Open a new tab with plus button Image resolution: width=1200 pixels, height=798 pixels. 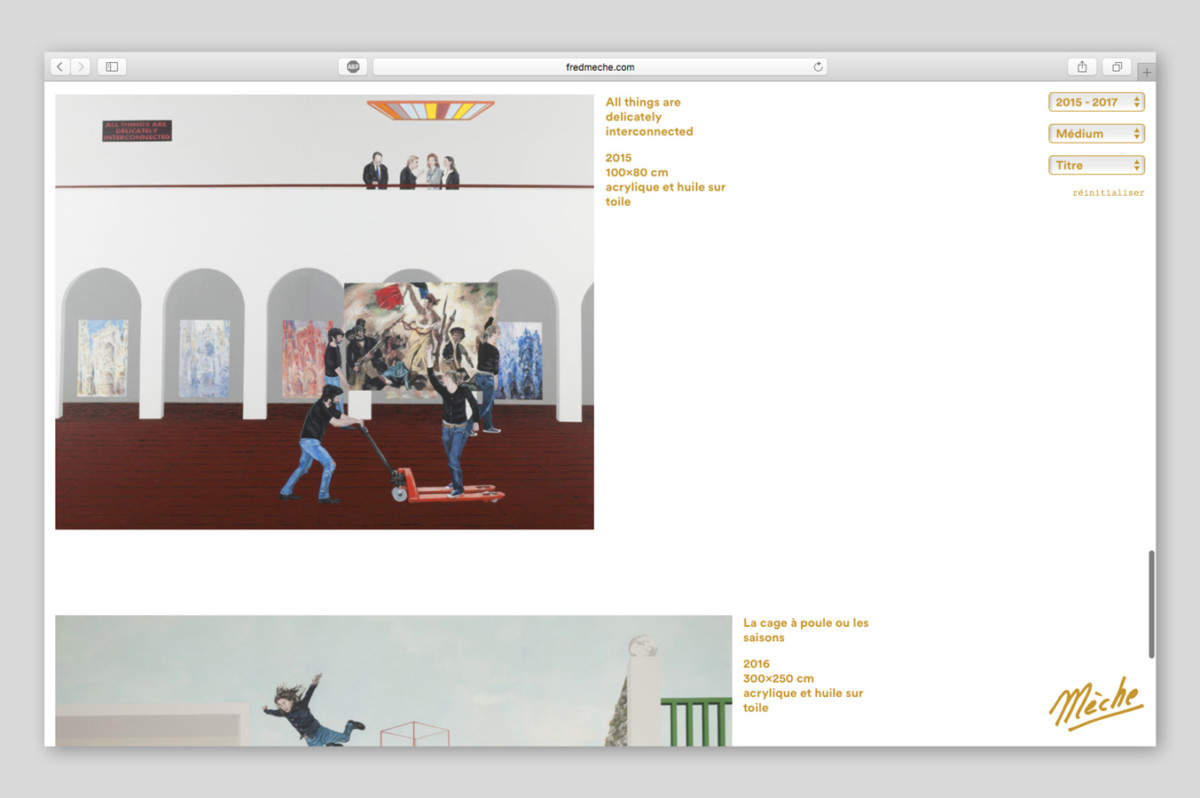[x=1146, y=72]
